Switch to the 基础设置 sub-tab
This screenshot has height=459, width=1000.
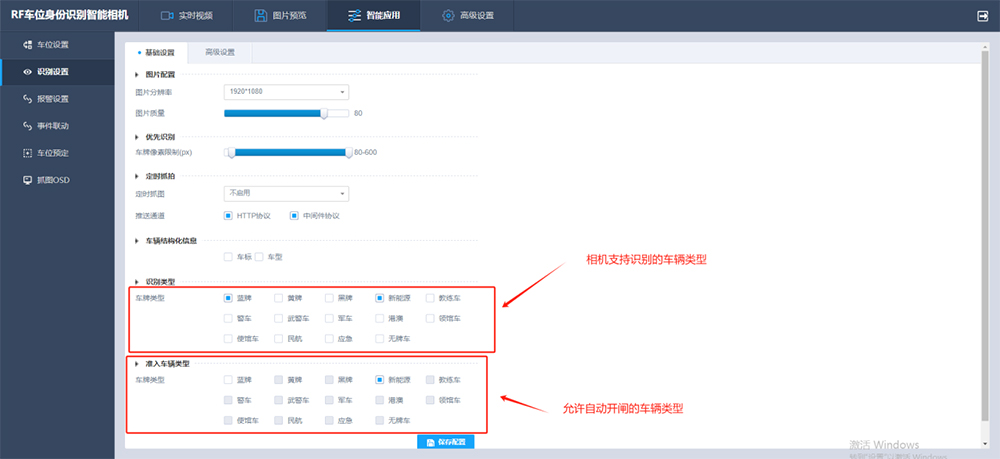click(156, 52)
